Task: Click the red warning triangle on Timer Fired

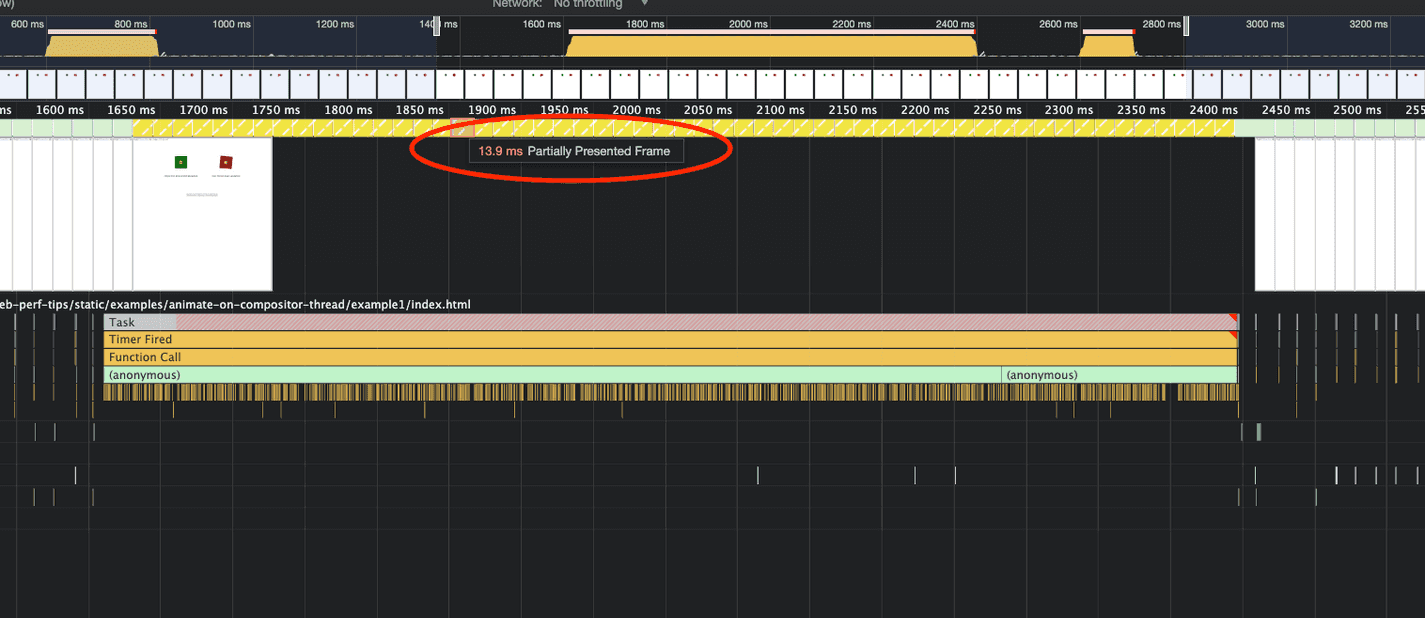Action: point(1234,336)
